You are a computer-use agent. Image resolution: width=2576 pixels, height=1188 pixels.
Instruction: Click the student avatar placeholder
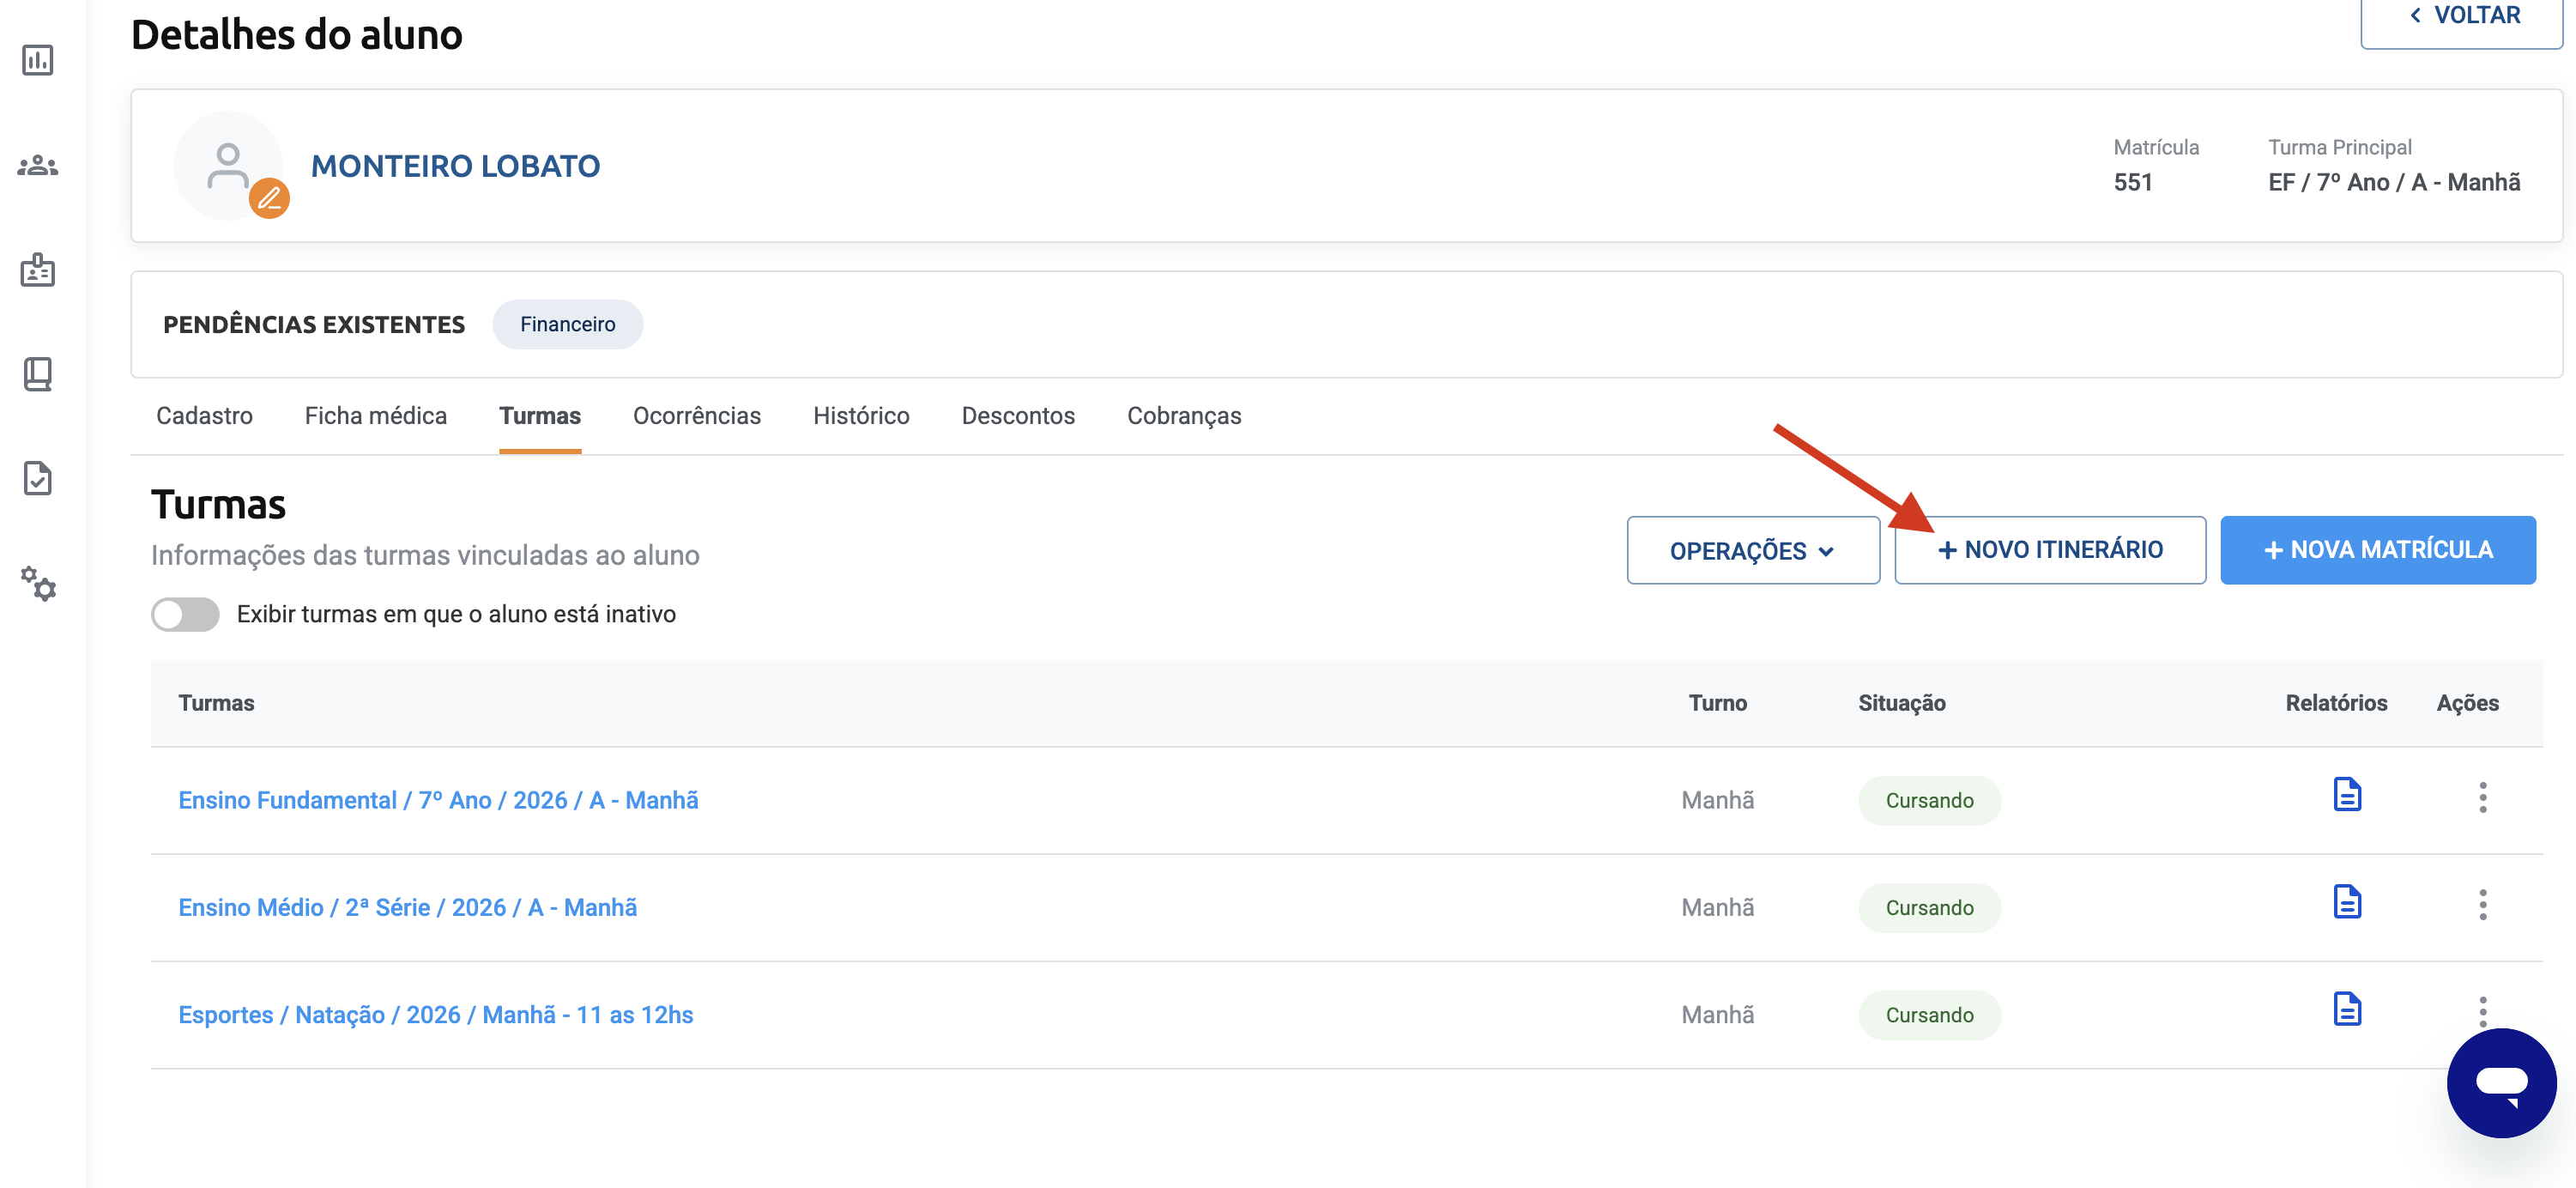coord(228,165)
